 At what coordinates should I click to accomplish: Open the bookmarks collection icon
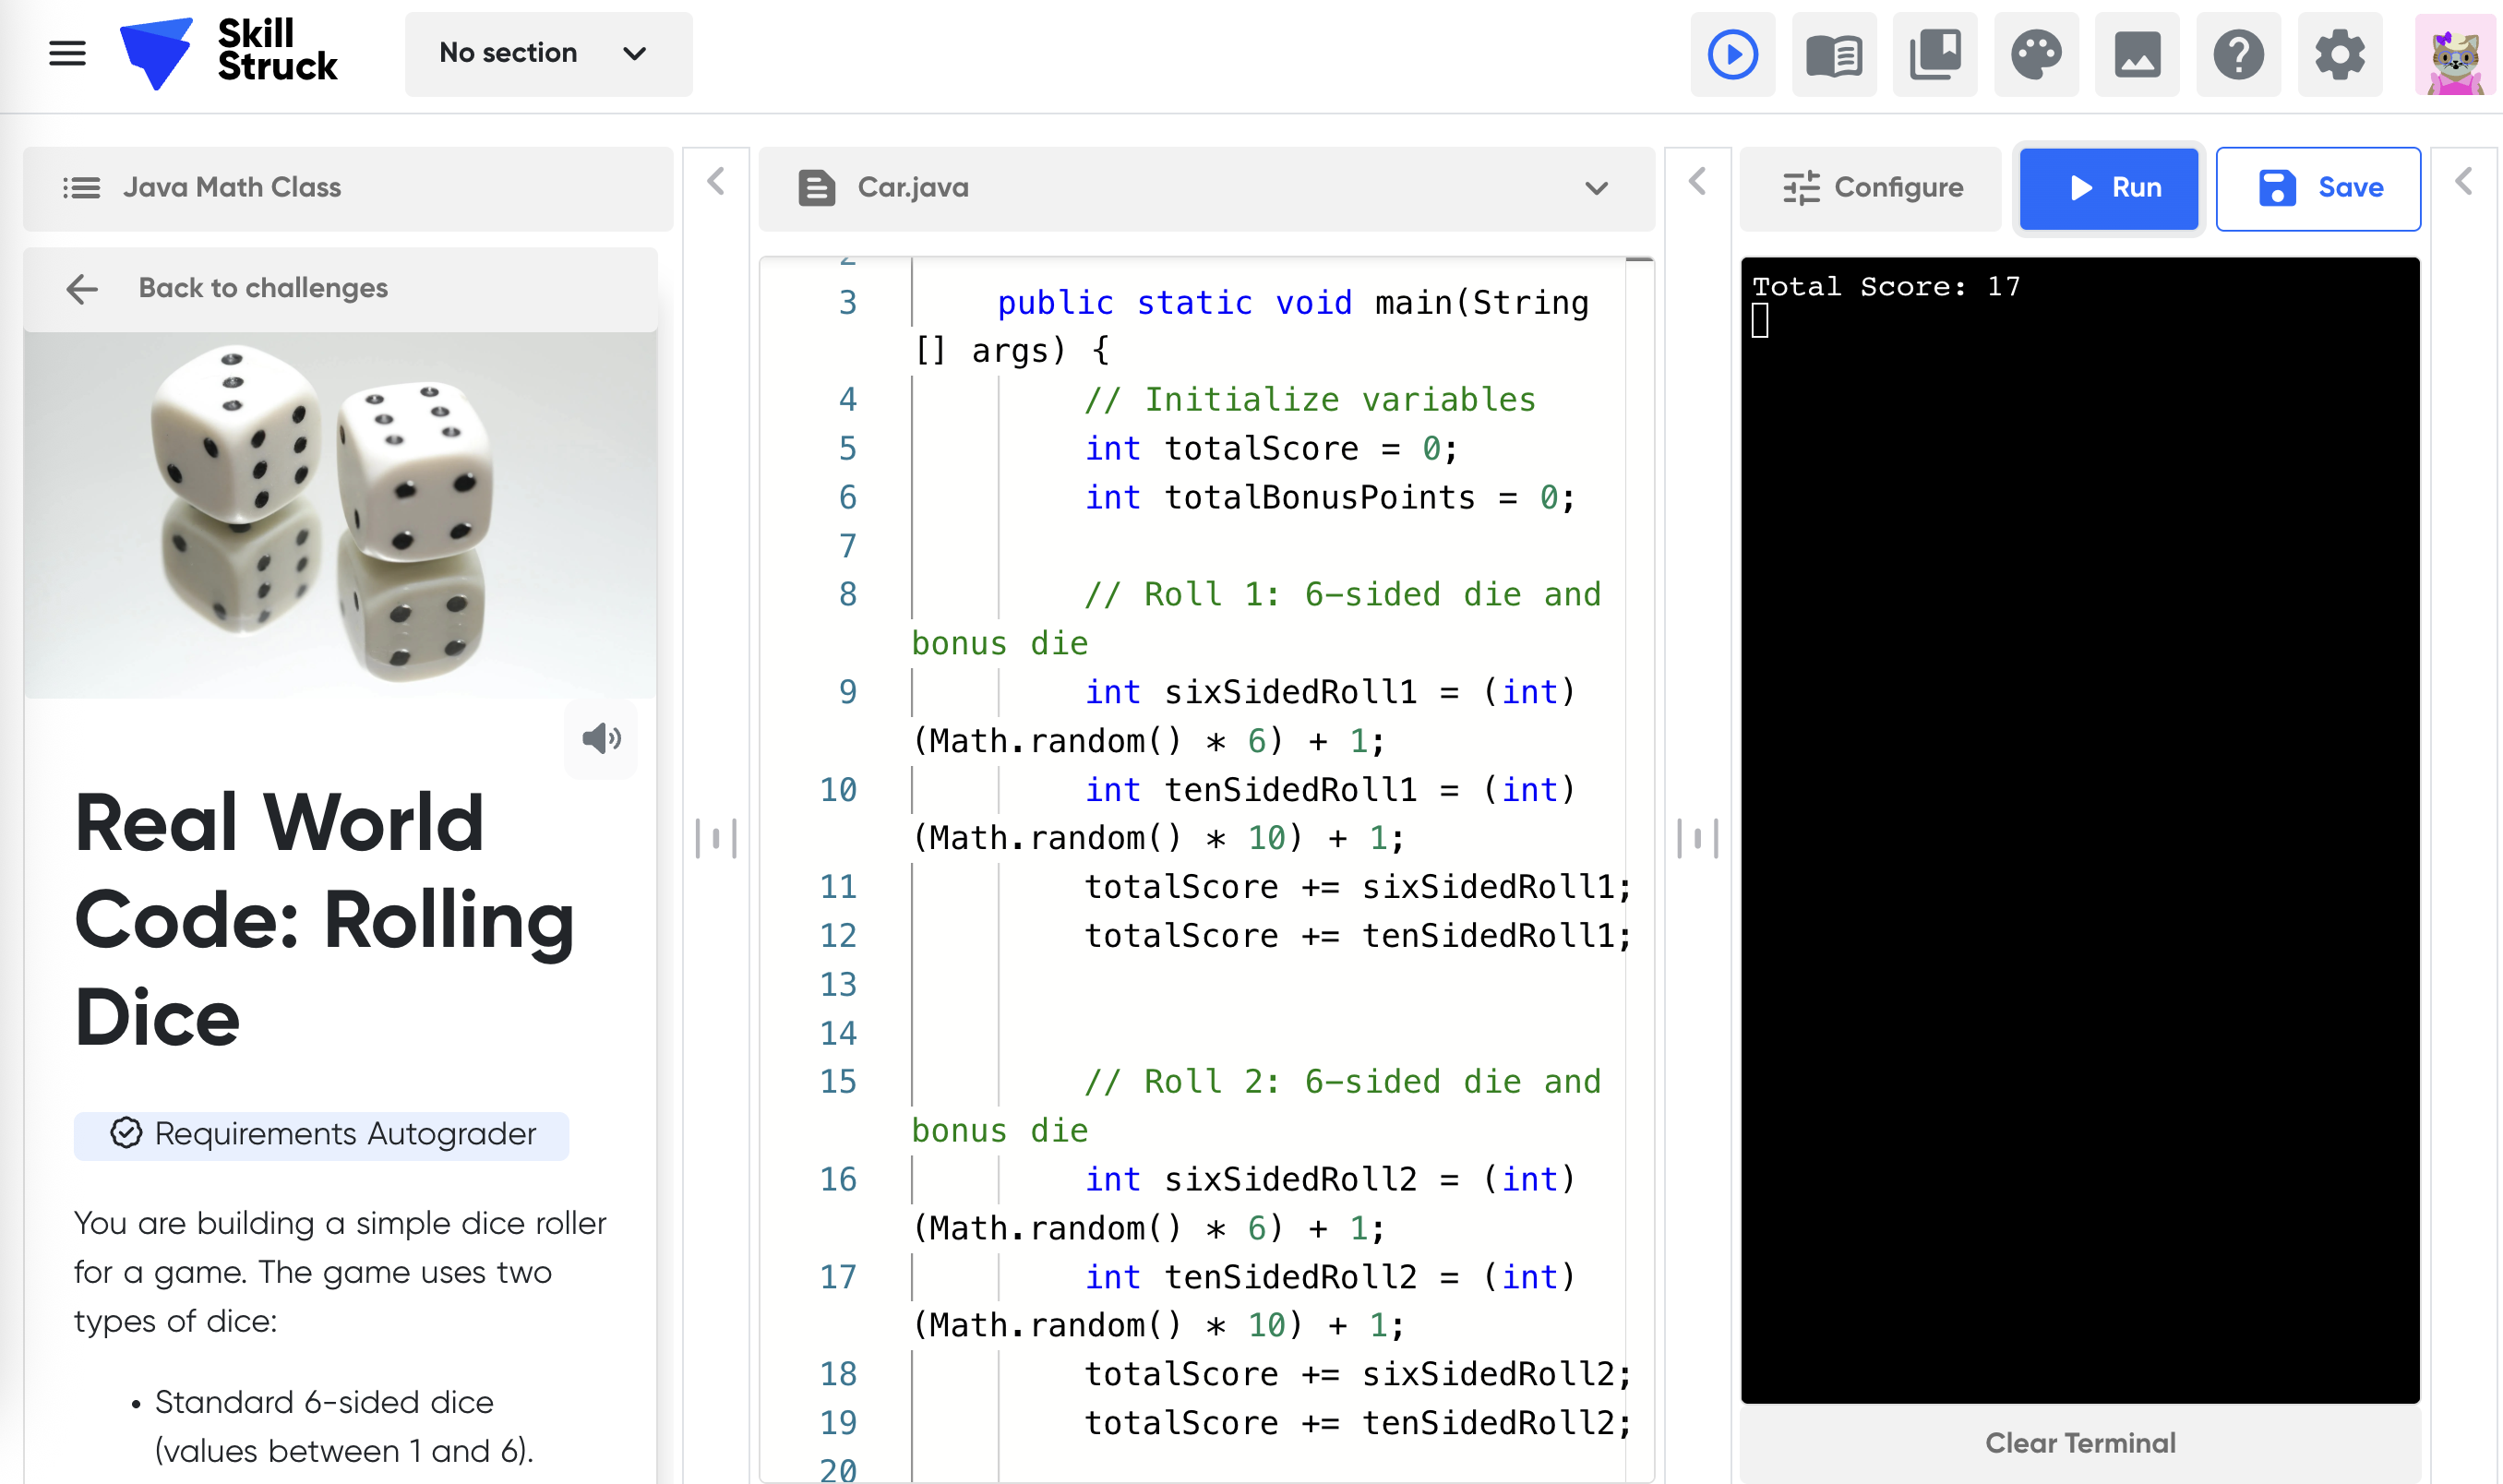pyautogui.click(x=1934, y=54)
